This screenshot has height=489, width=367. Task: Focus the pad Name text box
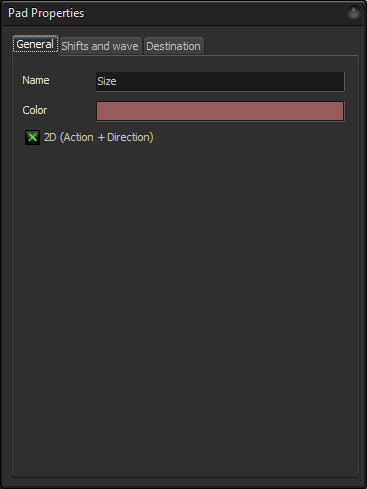point(220,81)
